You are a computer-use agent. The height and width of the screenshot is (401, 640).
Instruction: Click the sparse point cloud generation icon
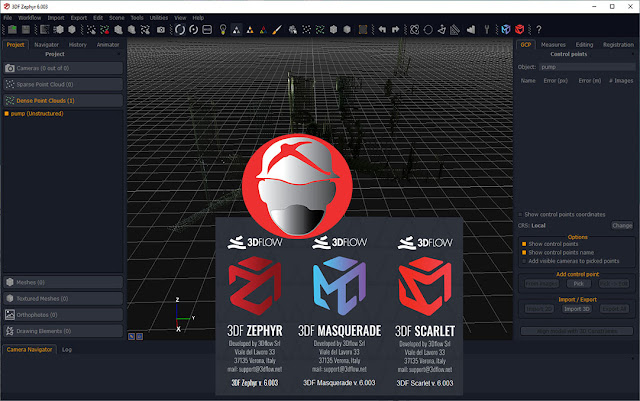pyautogui.click(x=91, y=30)
